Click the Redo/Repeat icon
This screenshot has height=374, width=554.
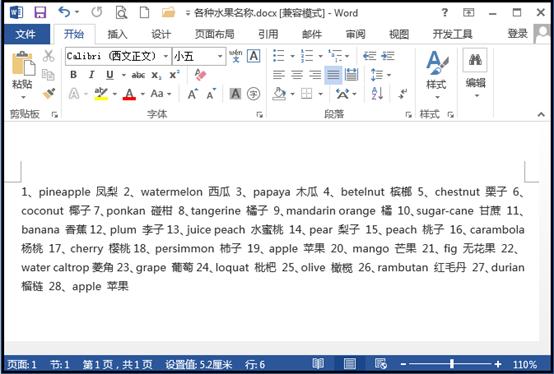(96, 12)
